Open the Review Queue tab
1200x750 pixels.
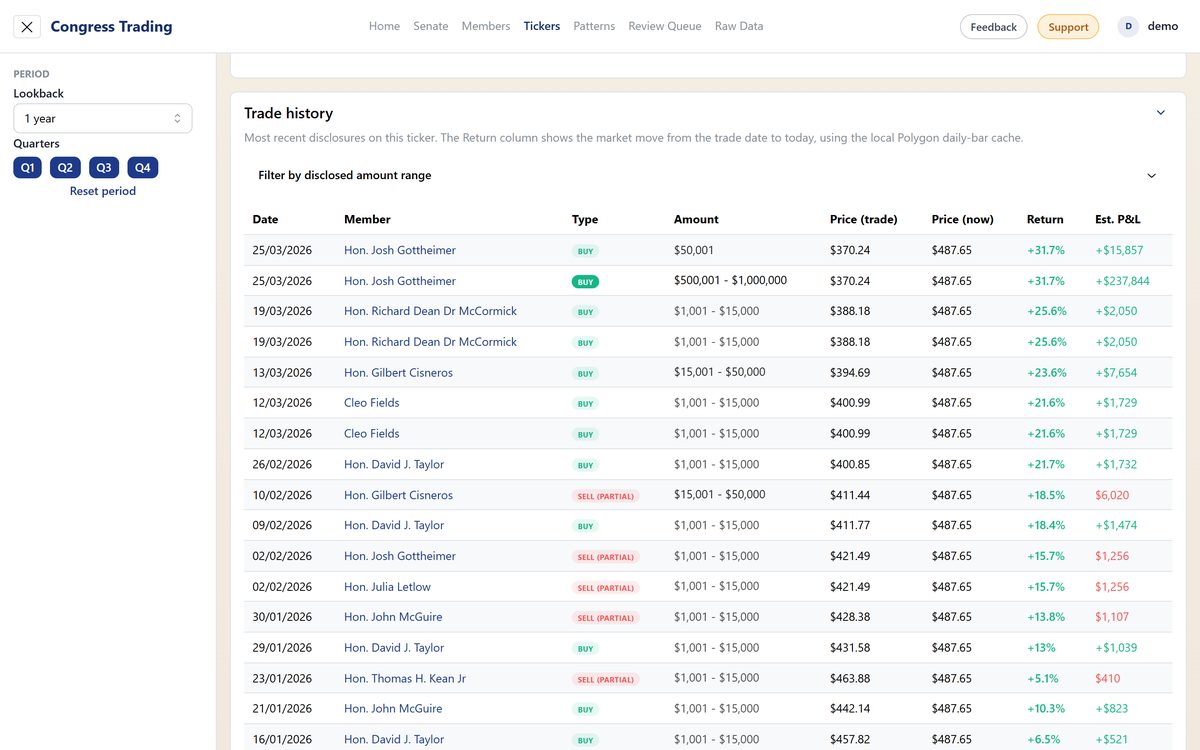click(x=665, y=26)
